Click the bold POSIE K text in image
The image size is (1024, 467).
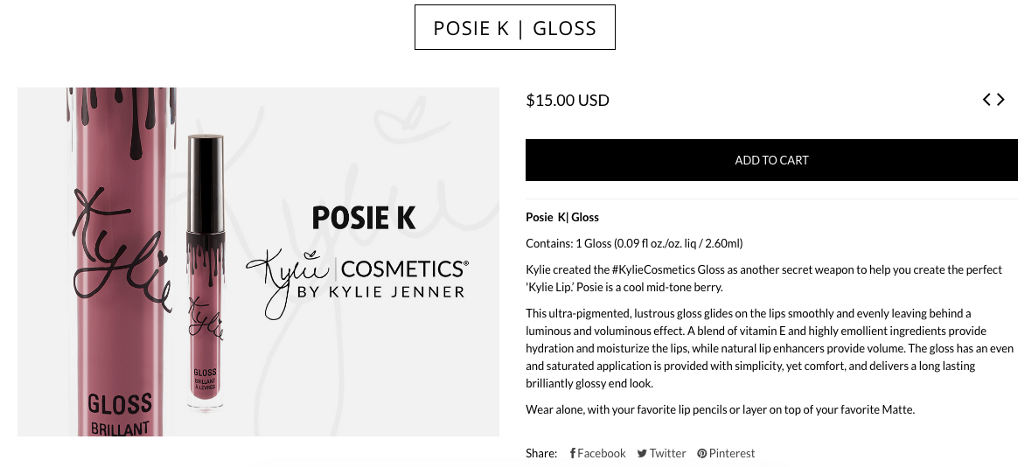(364, 217)
